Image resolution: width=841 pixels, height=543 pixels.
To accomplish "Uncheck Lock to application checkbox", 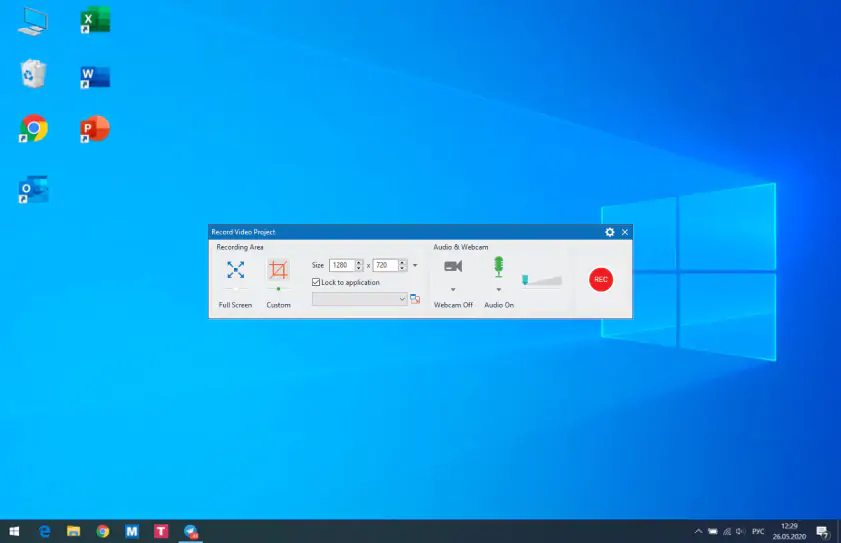I will click(316, 283).
